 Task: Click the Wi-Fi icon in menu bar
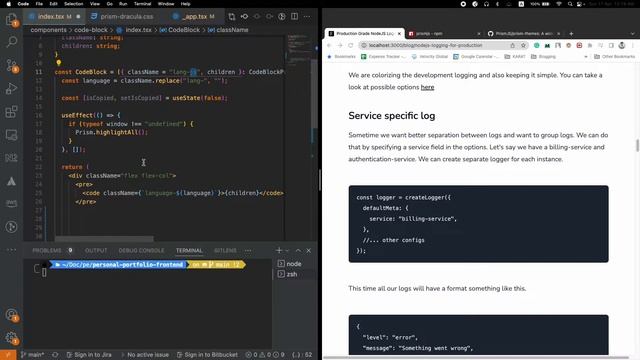[x=559, y=4]
